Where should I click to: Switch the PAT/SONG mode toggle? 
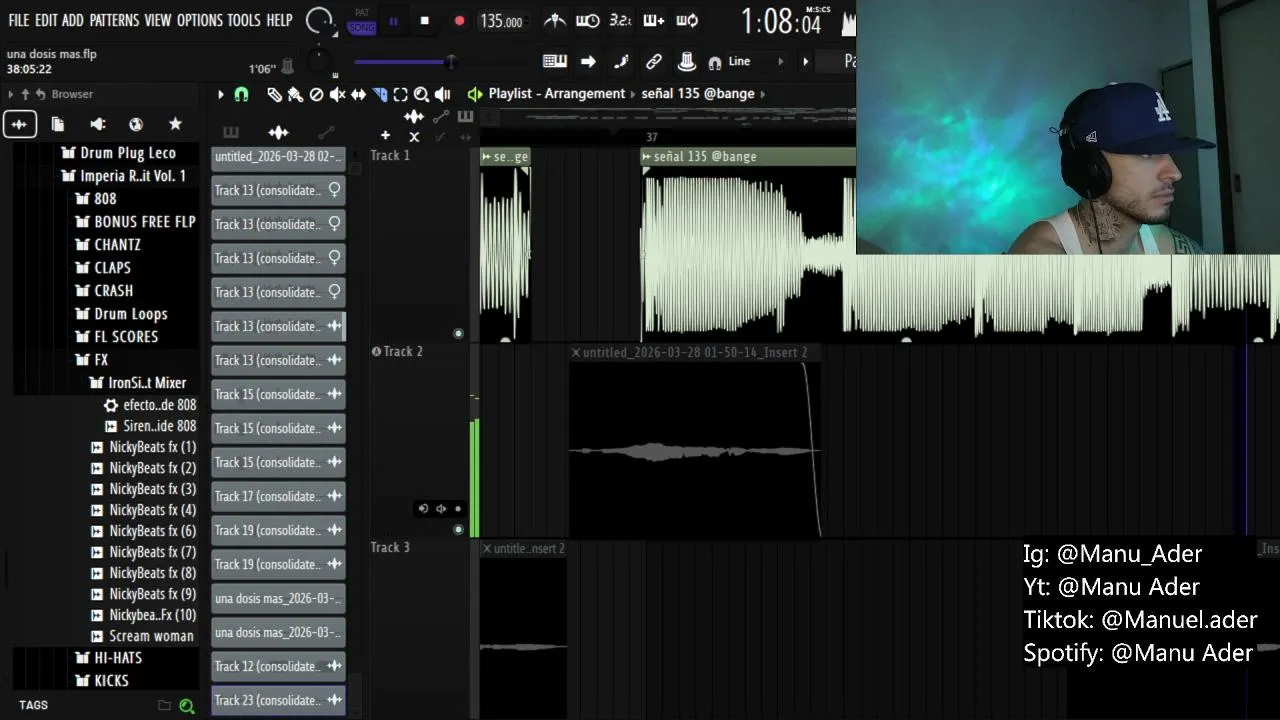(361, 21)
